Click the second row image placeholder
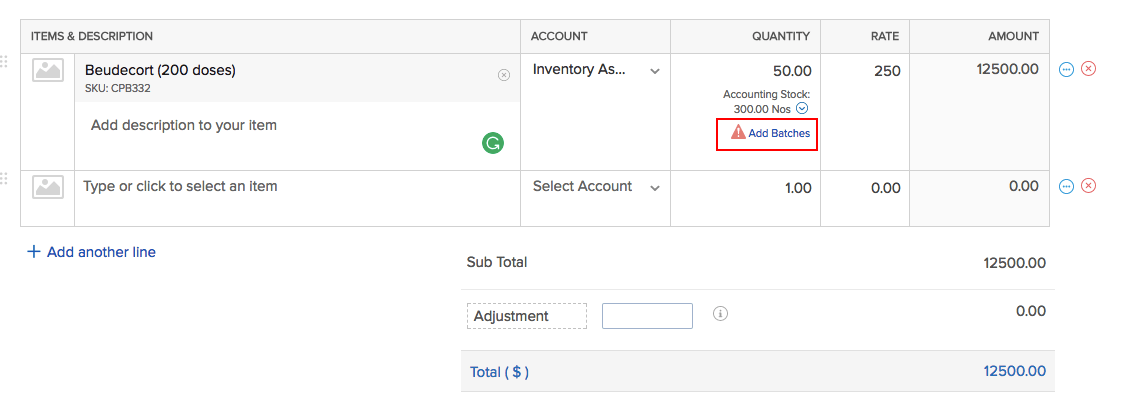Screen dimensions: 1121x414 pyautogui.click(x=48, y=187)
